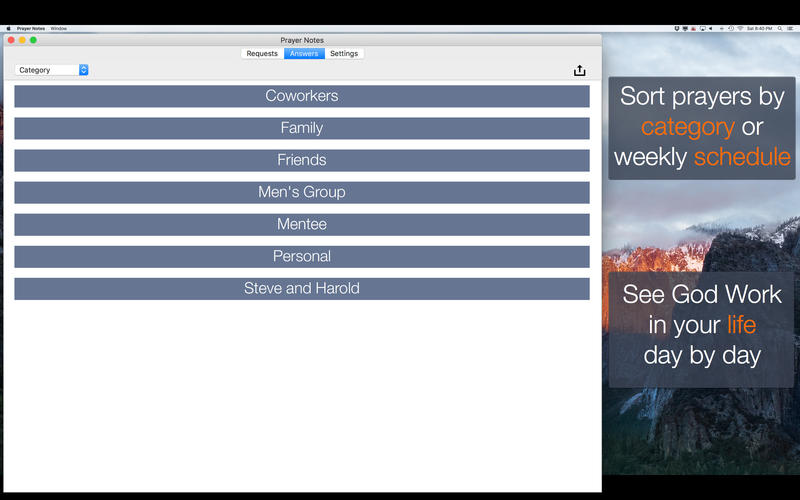This screenshot has height=500, width=800.
Task: Click the Time Machine menu bar icon
Action: (x=731, y=28)
